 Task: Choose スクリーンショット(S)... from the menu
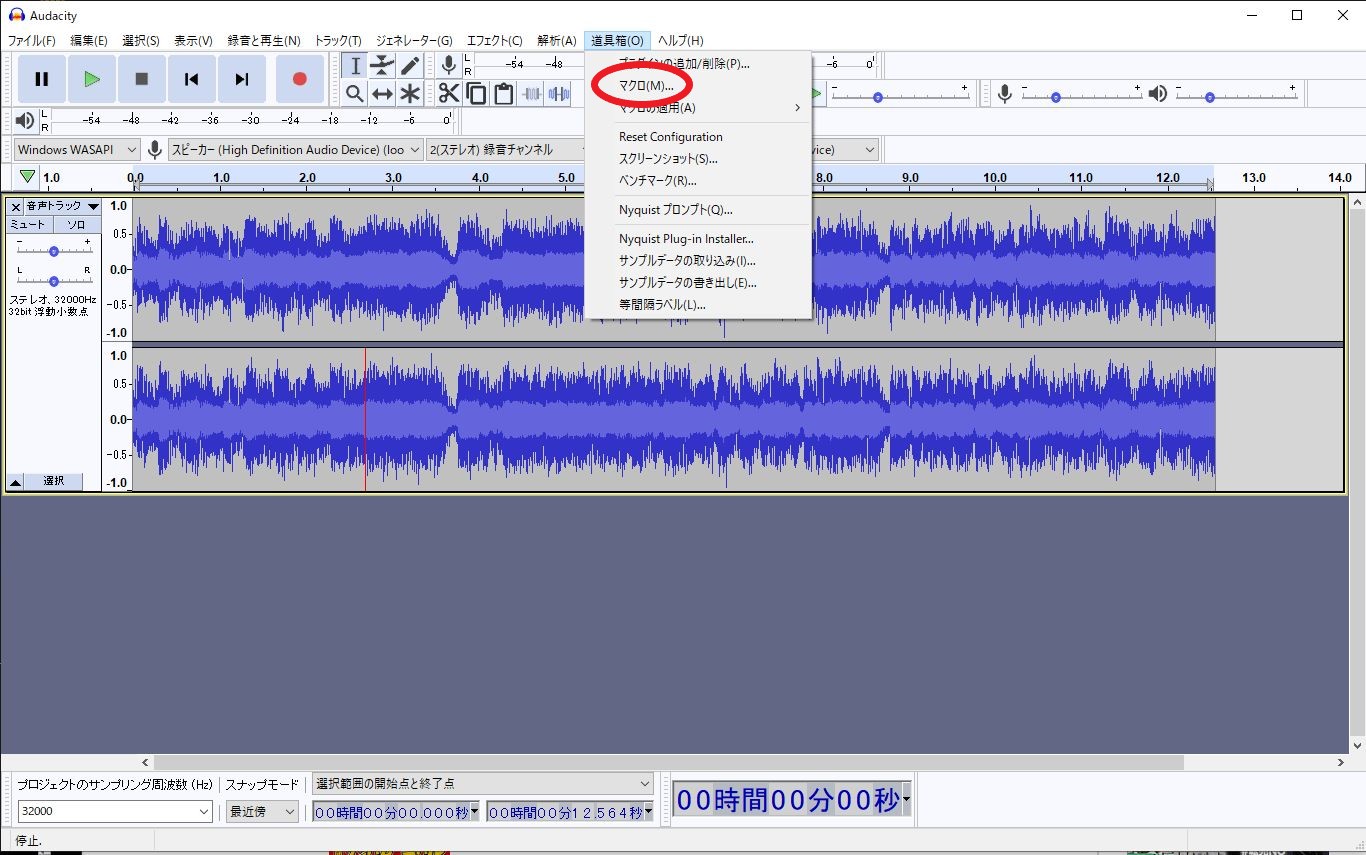pos(698,159)
